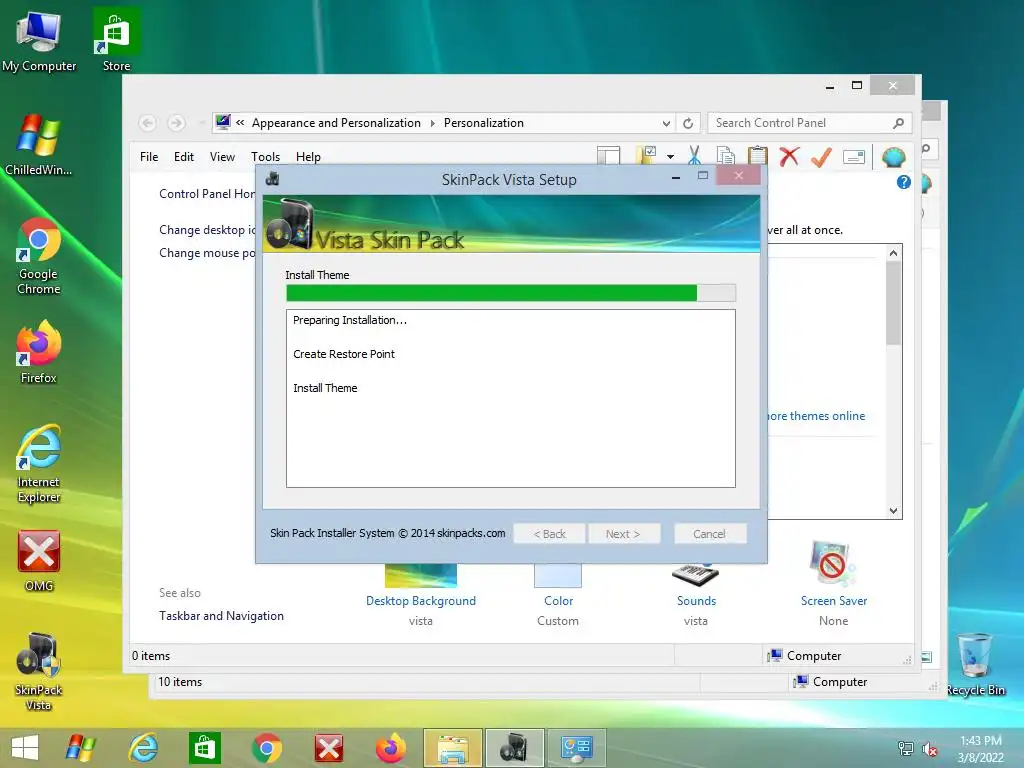
Task: Click the orange checkmark toolbar icon
Action: click(x=822, y=156)
